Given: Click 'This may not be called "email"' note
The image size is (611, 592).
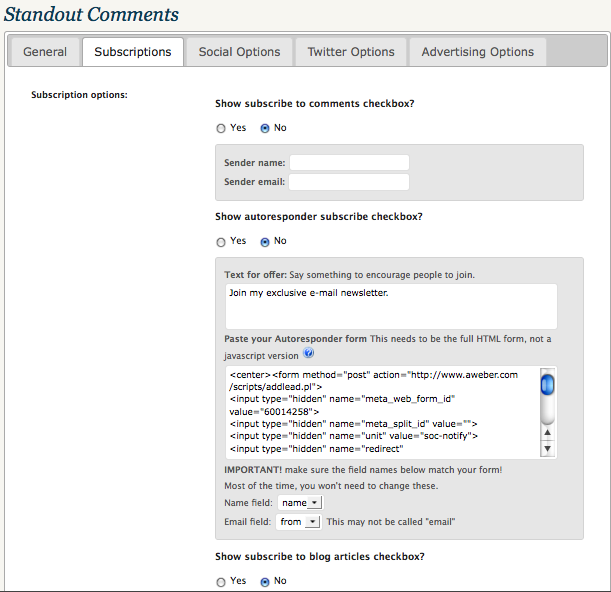Looking at the screenshot, I should 391,522.
